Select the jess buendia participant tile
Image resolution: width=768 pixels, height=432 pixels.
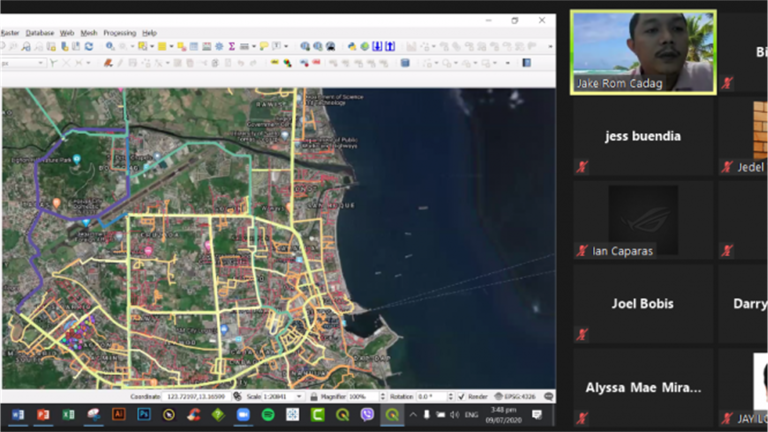point(643,136)
